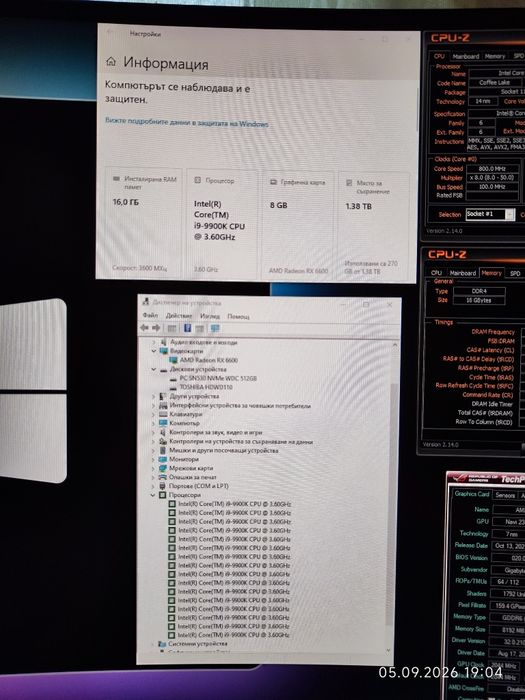
Task: Open the Действие menu in Device Manager
Action: [179, 315]
